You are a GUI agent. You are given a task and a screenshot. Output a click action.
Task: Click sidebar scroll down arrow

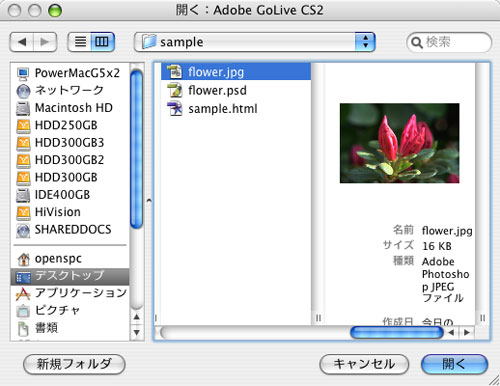click(137, 332)
